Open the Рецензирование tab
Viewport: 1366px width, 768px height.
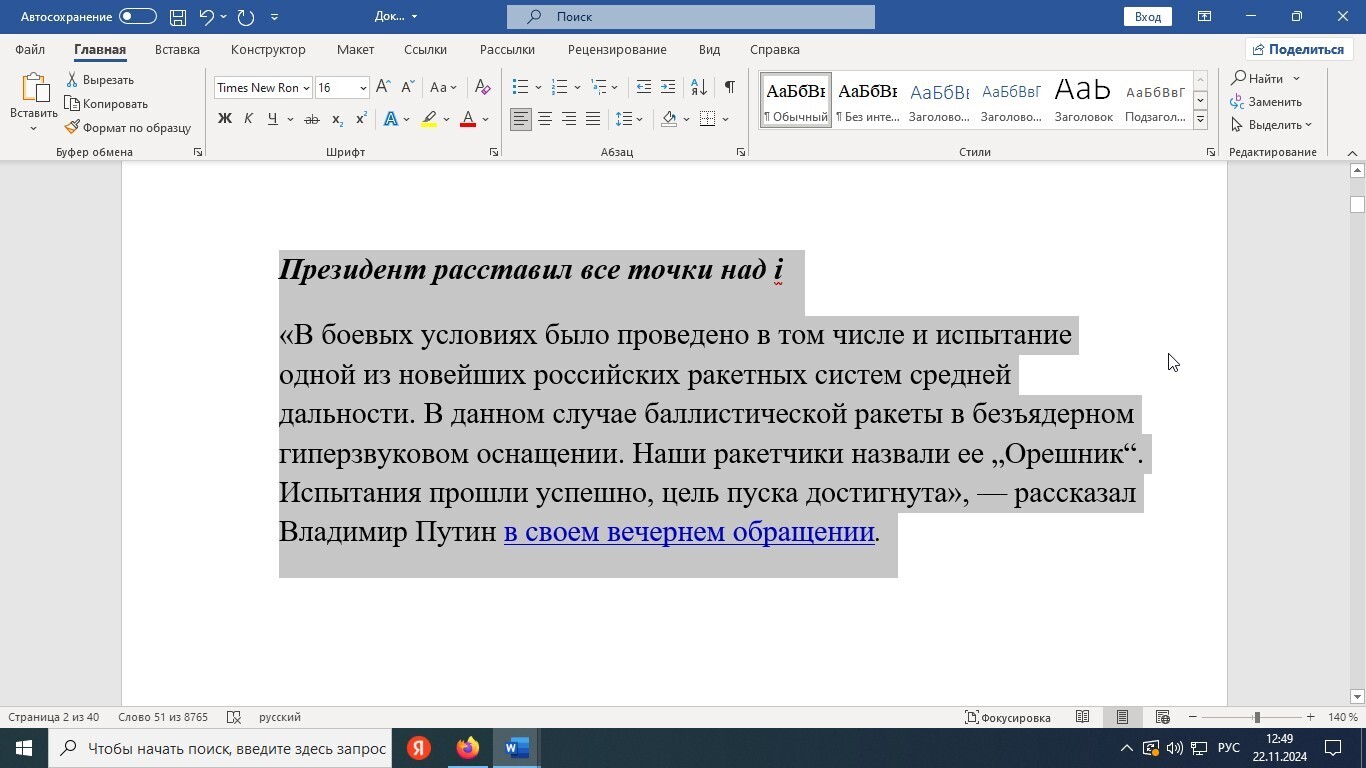[616, 49]
